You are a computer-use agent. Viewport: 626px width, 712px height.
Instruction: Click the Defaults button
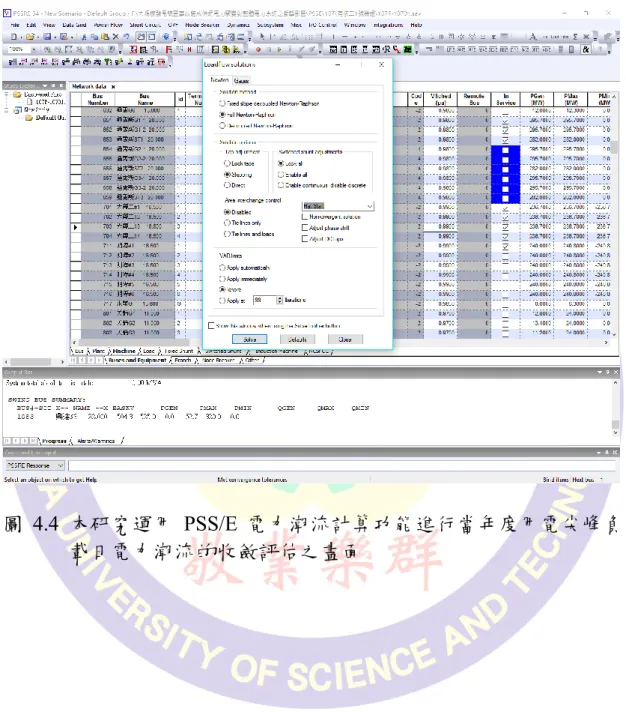297,340
